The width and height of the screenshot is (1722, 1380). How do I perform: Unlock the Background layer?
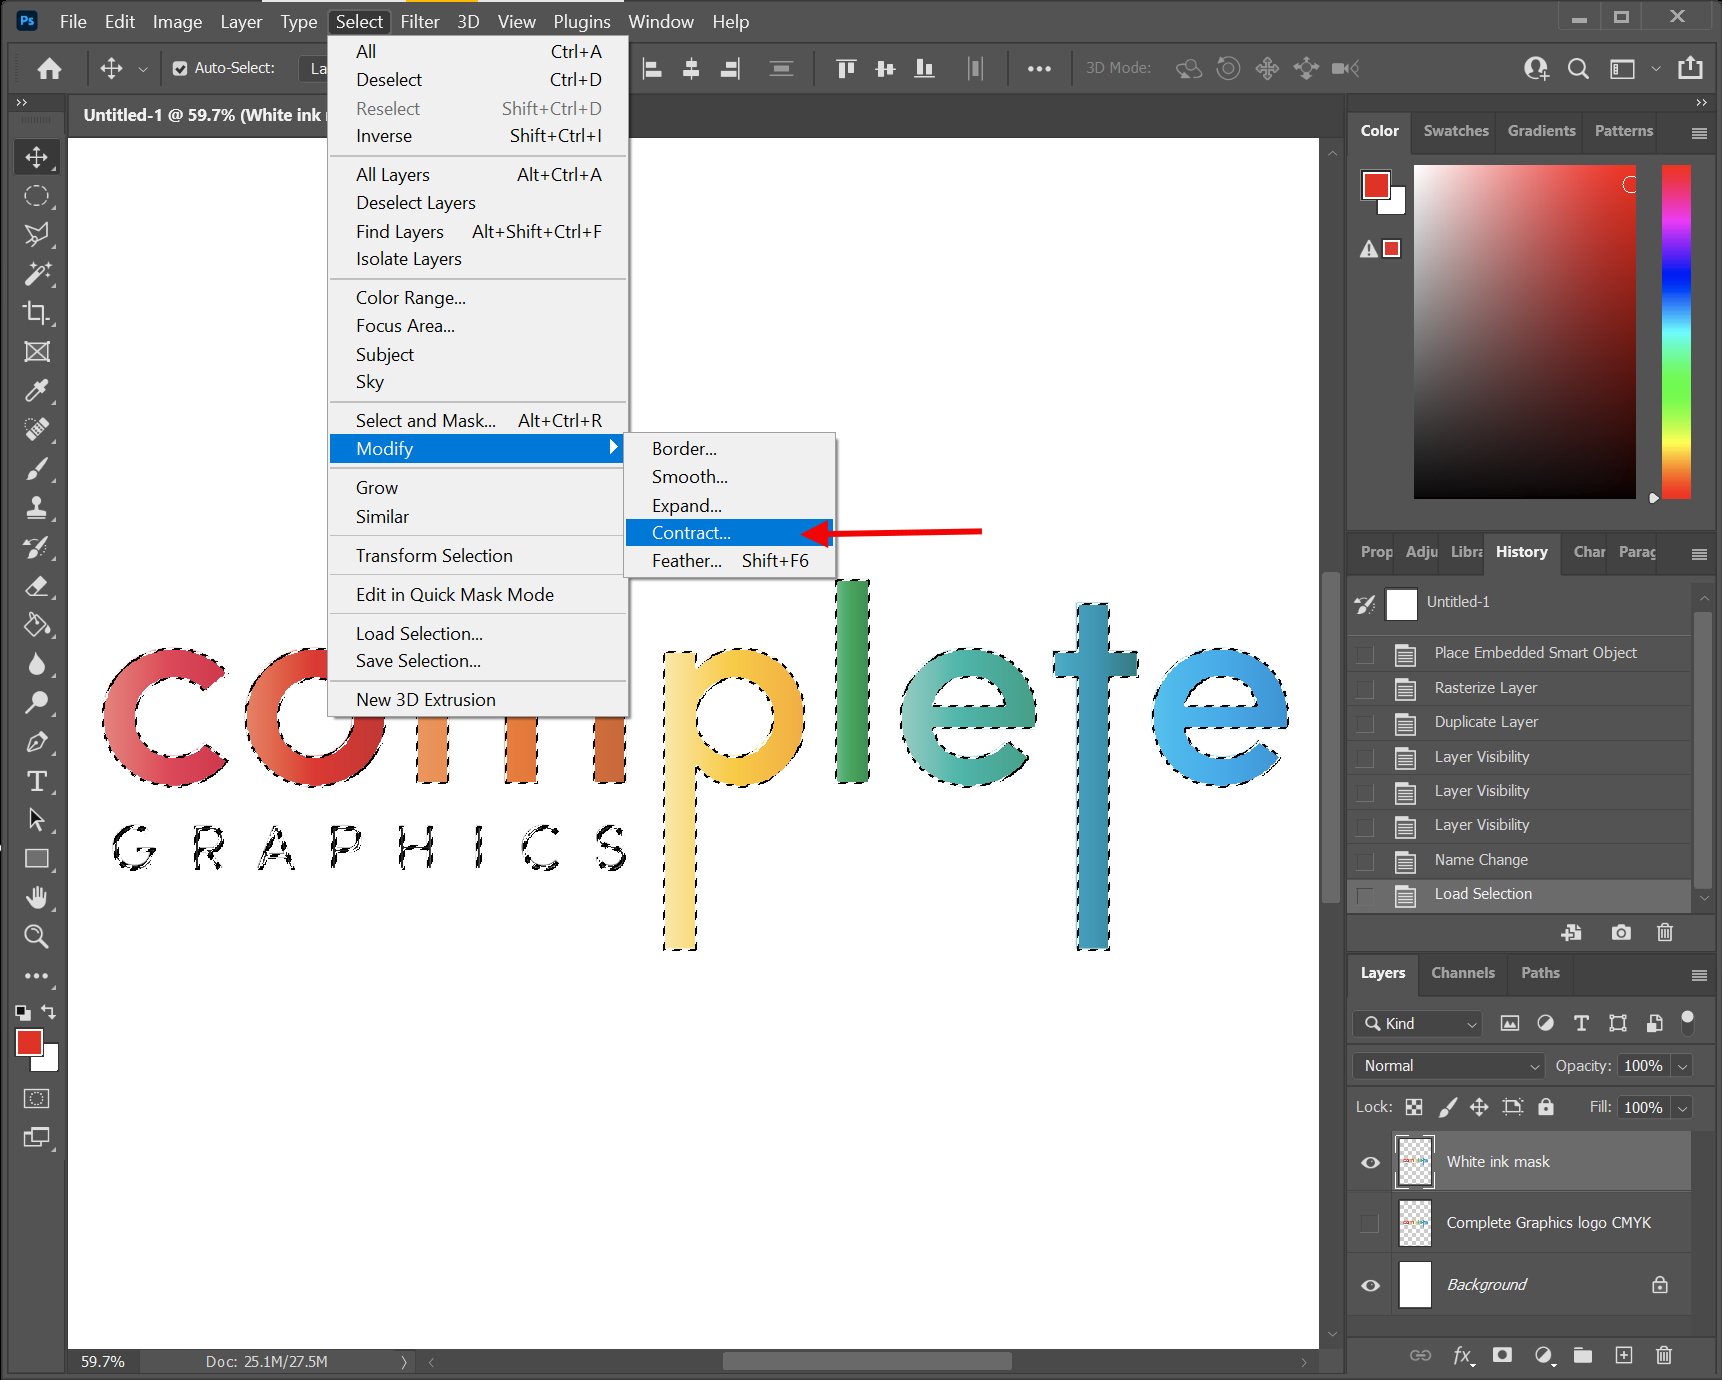(1659, 1284)
